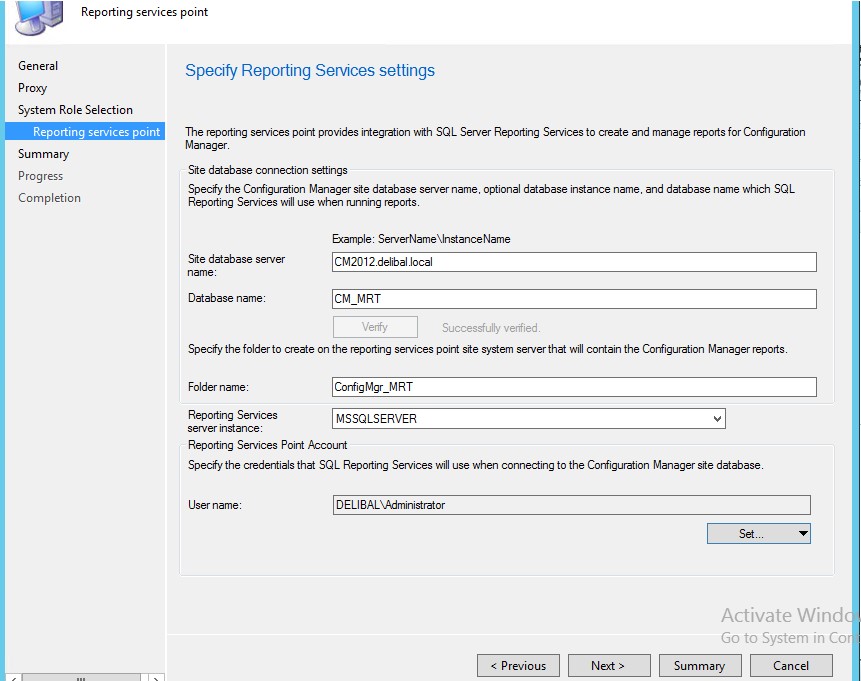Select Reporting services point in sidebar
This screenshot has height=681, width=861.
click(96, 132)
